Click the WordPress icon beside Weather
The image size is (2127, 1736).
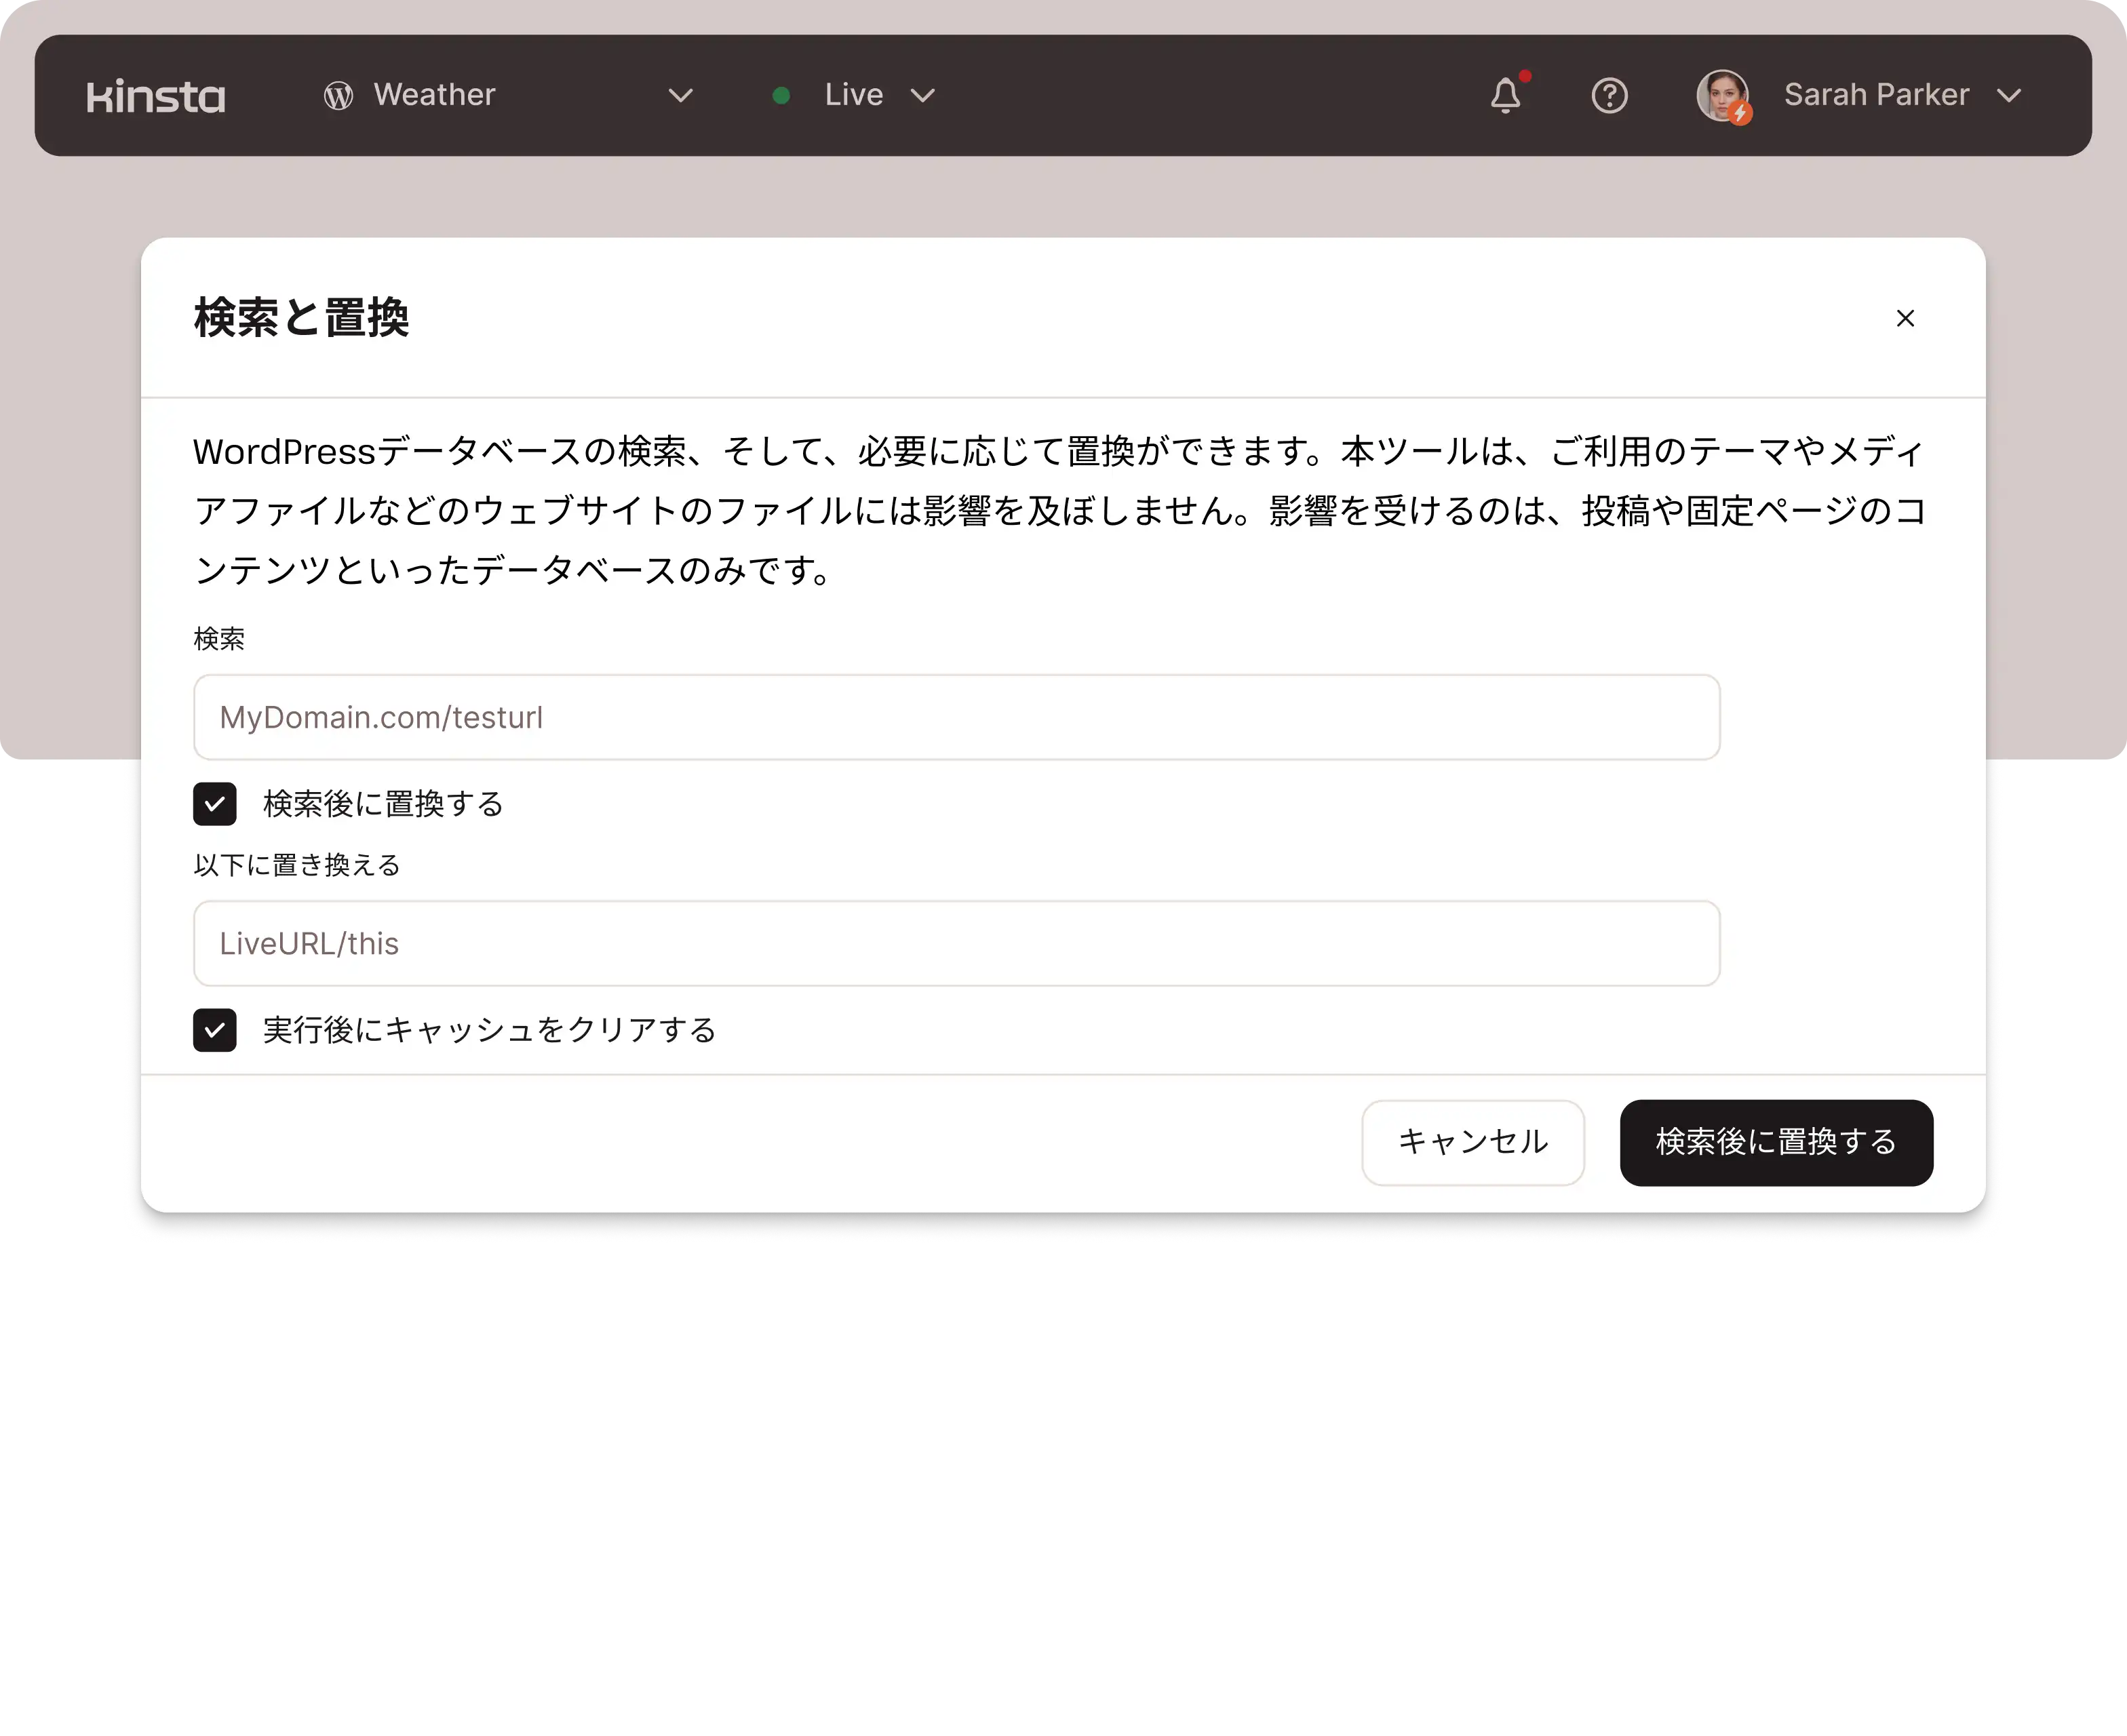(338, 96)
